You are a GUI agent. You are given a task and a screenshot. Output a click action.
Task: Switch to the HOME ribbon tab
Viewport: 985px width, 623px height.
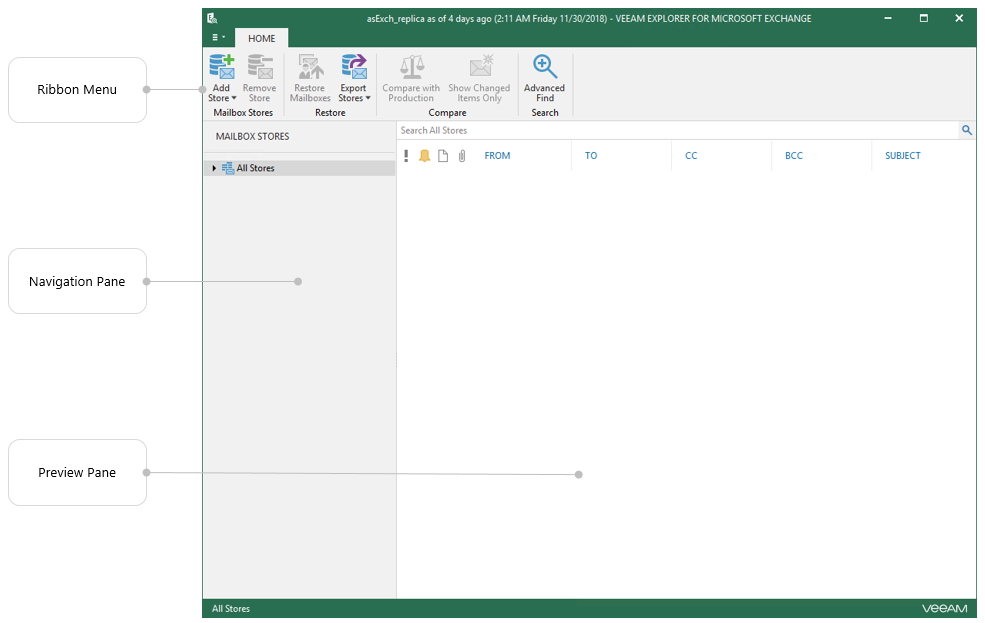[261, 38]
